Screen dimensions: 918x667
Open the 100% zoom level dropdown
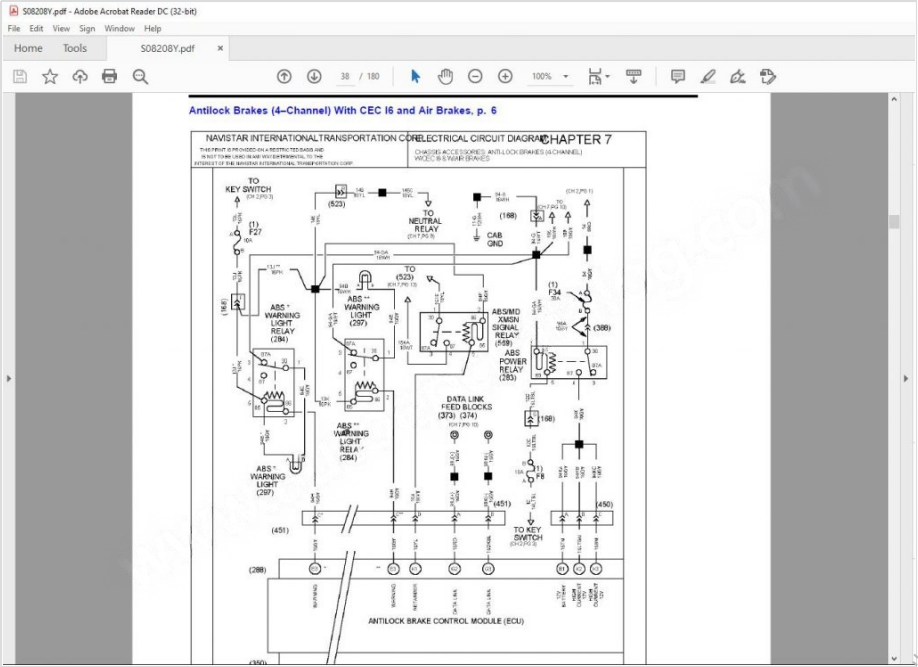550,76
